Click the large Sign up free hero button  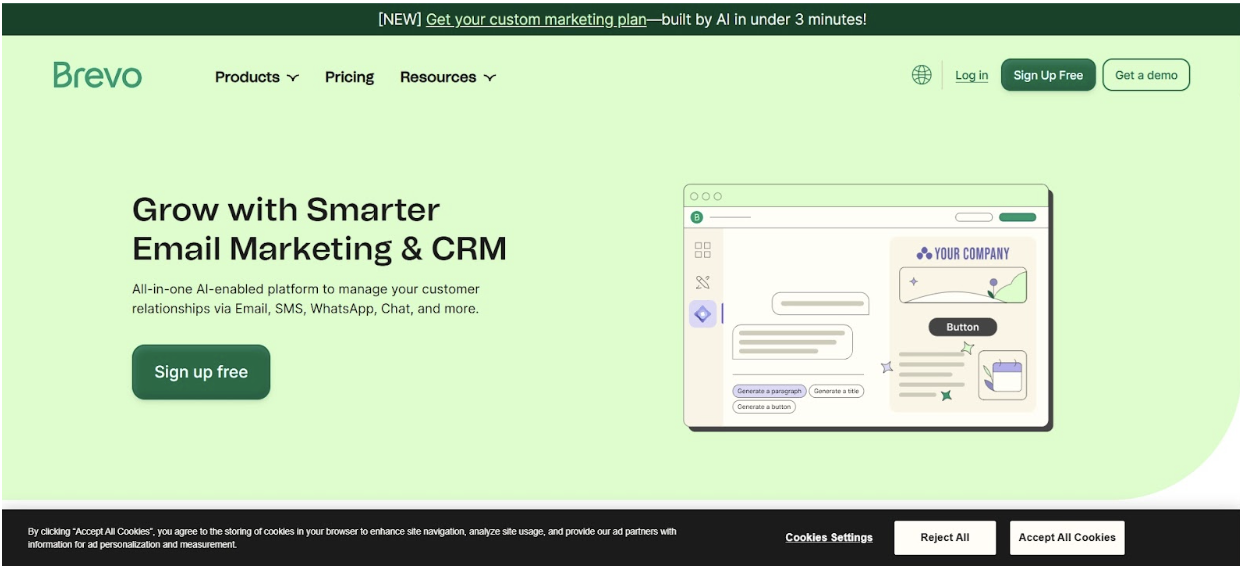coord(201,372)
